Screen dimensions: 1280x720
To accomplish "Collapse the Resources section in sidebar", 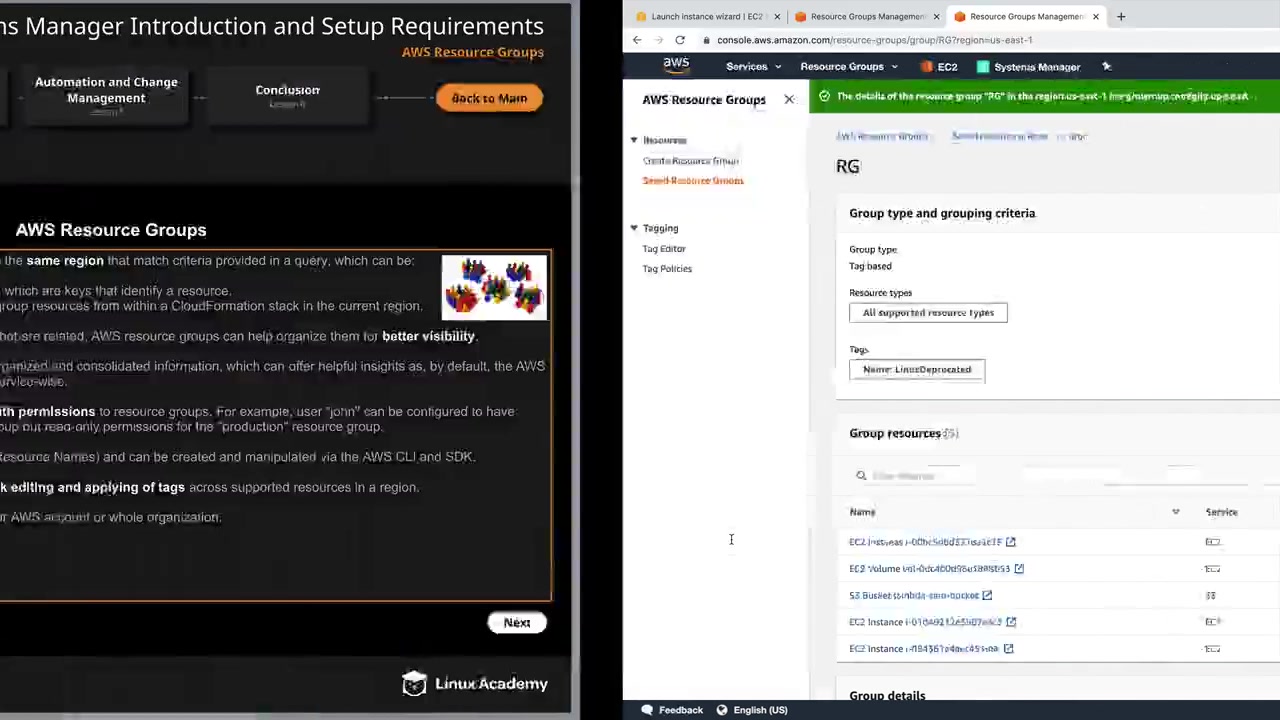I will [x=634, y=140].
